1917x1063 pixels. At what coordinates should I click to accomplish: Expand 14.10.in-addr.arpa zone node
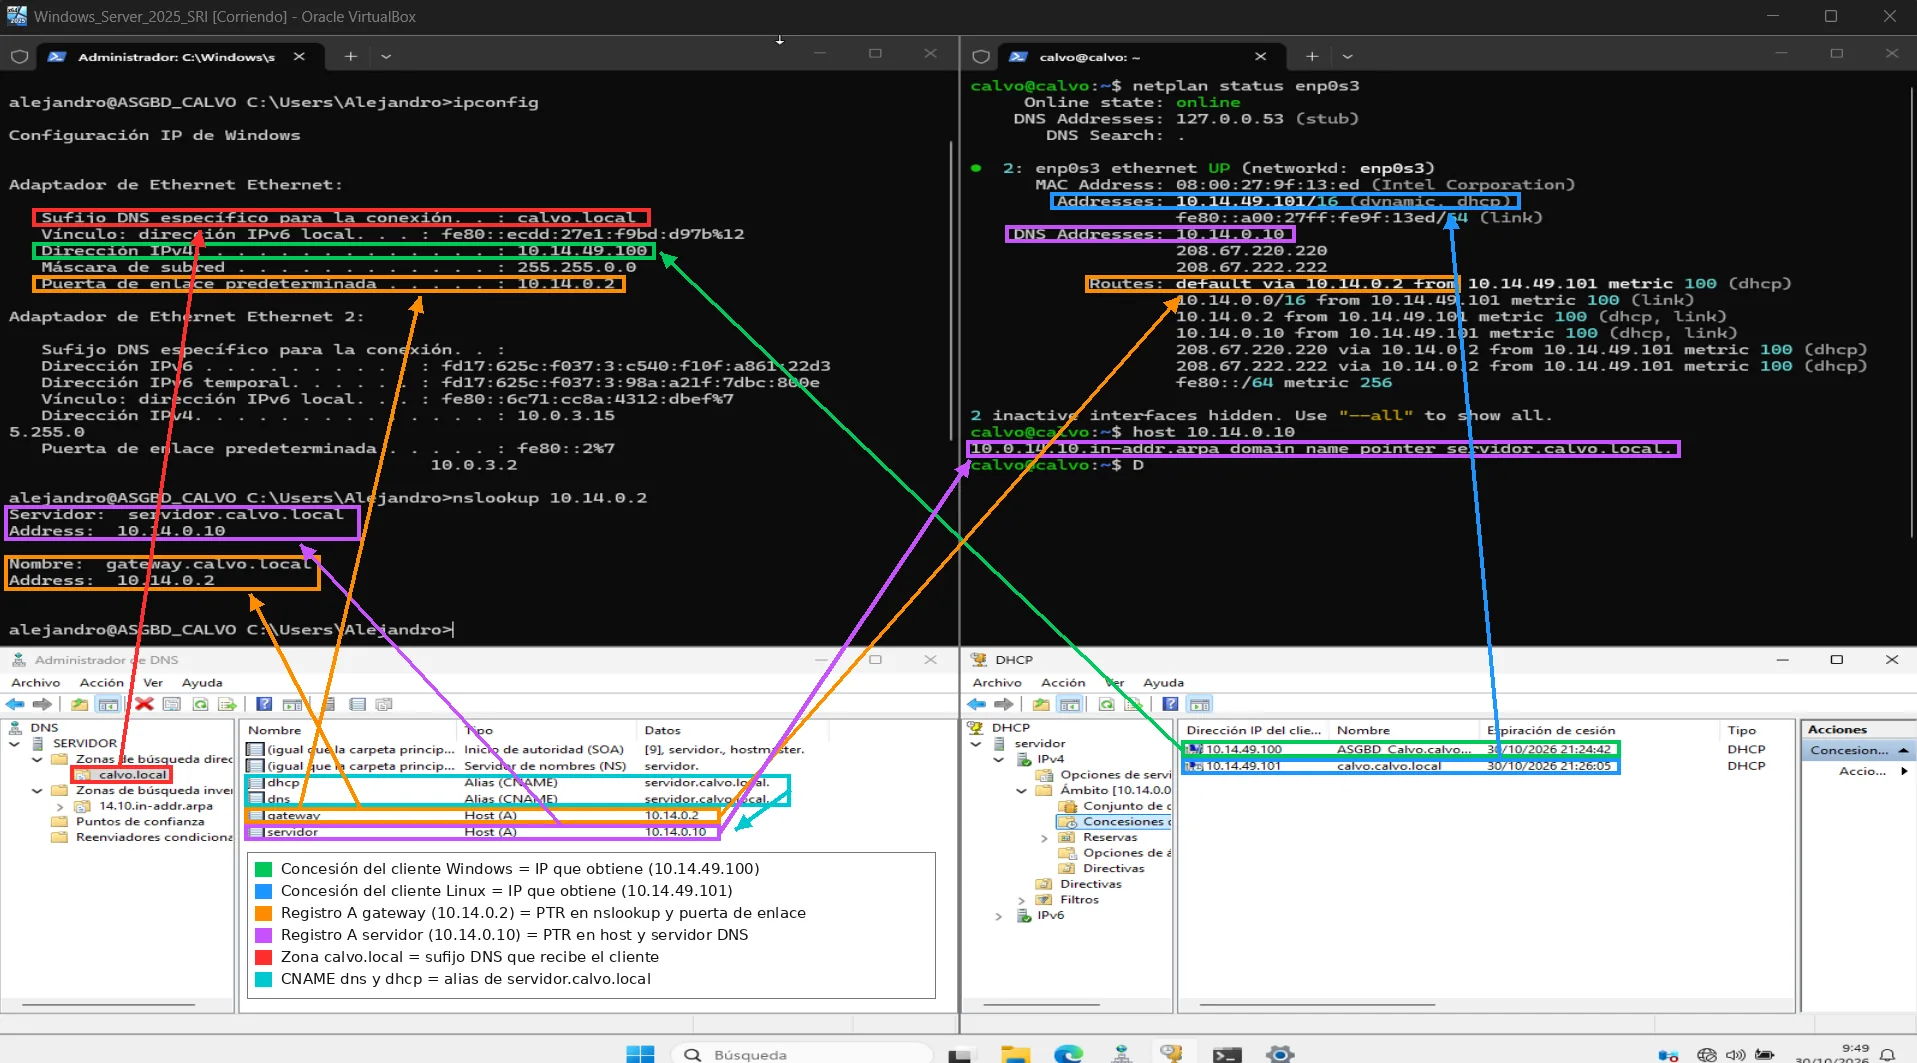[x=60, y=806]
